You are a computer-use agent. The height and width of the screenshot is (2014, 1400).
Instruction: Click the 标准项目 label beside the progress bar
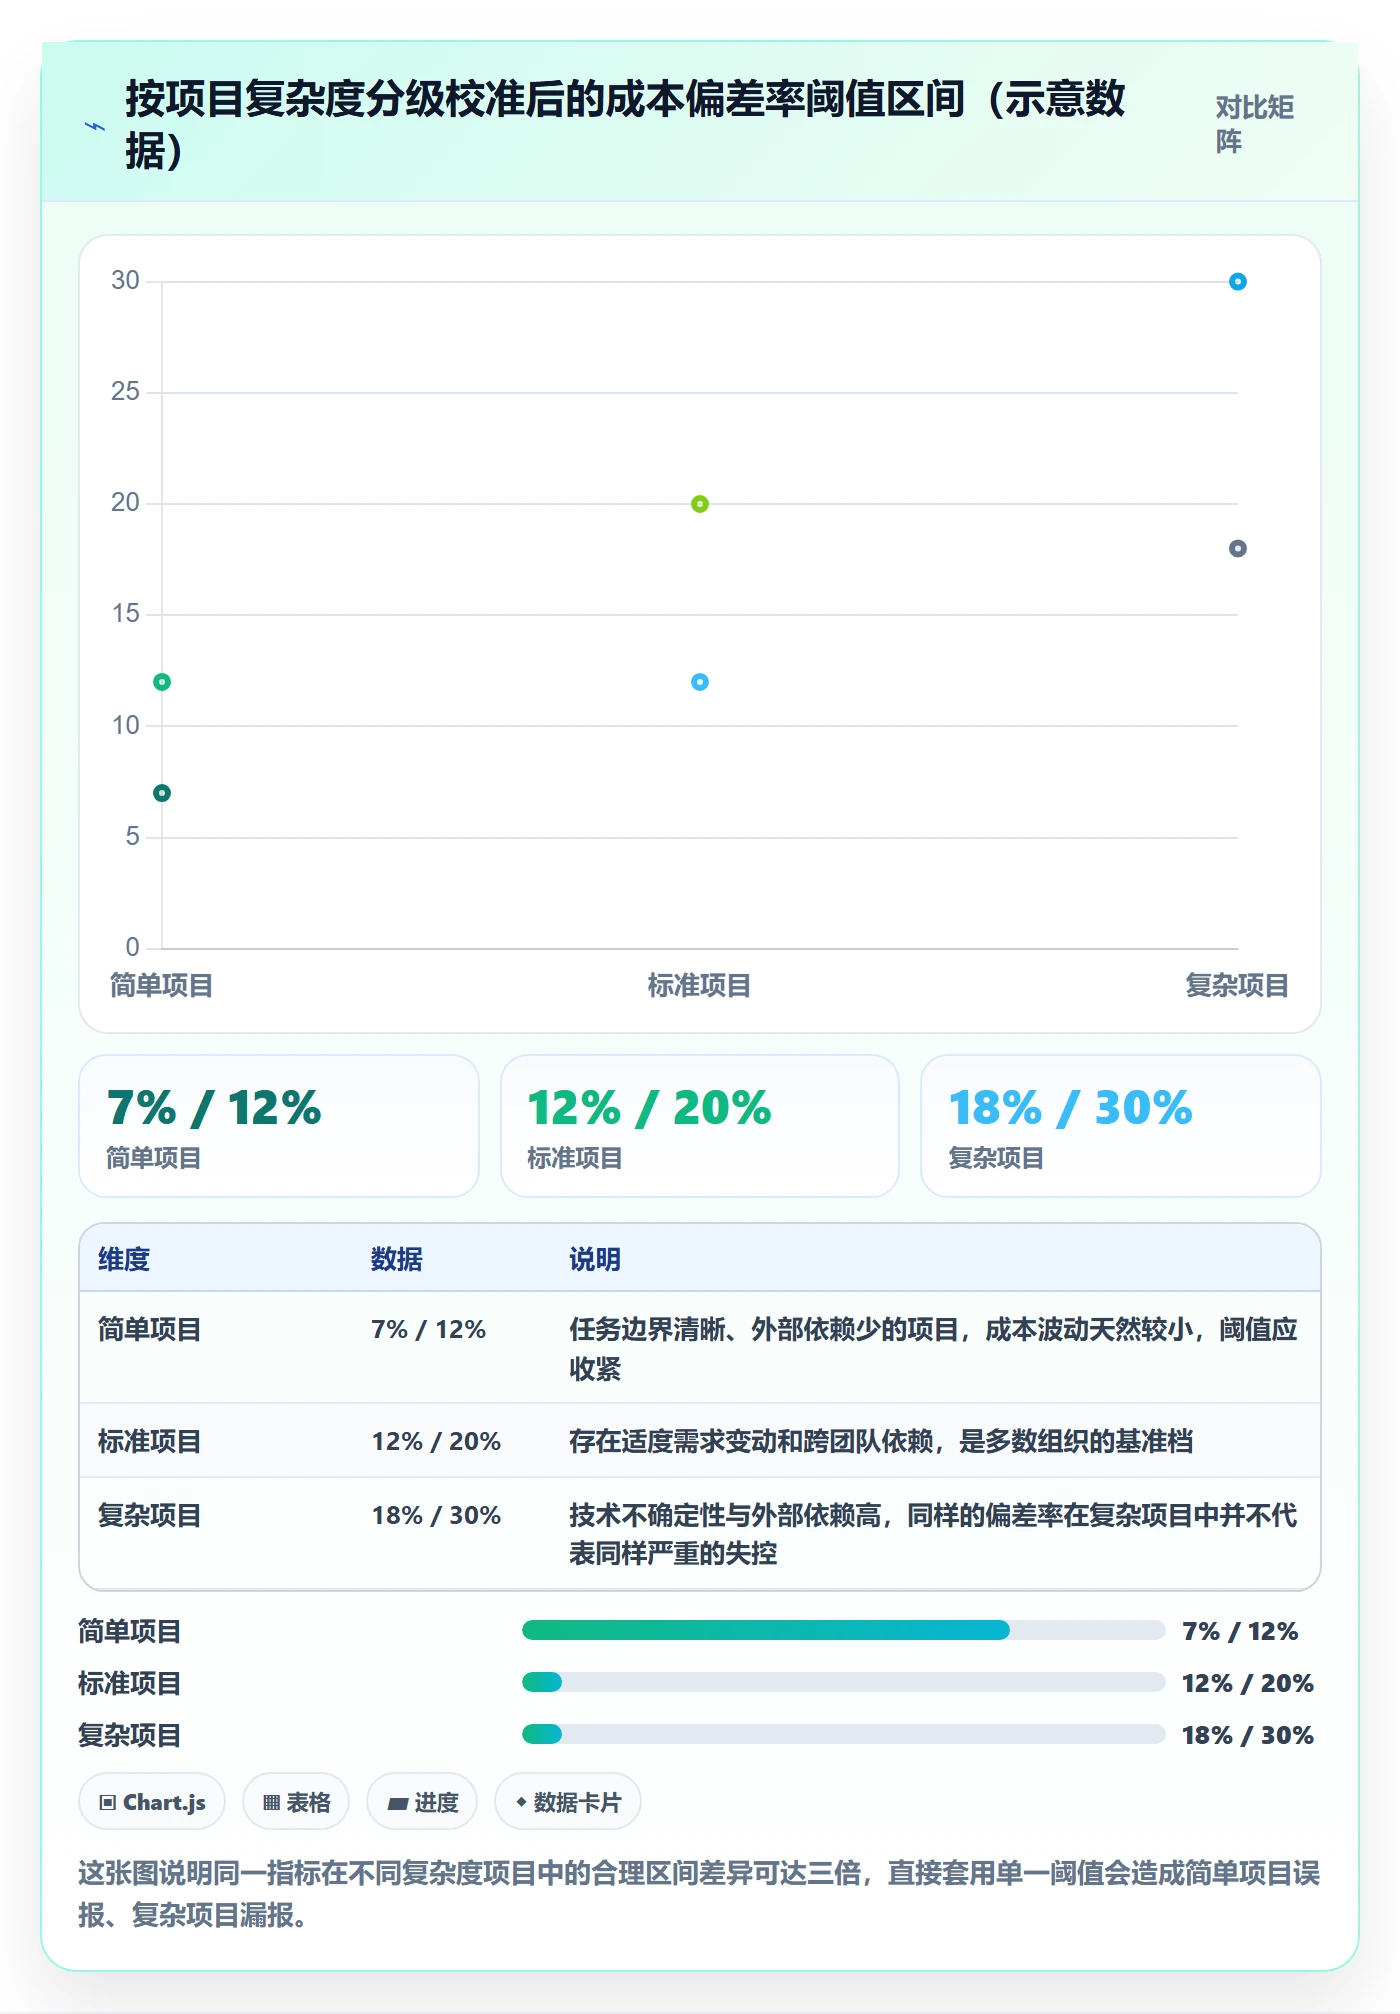tap(130, 1683)
